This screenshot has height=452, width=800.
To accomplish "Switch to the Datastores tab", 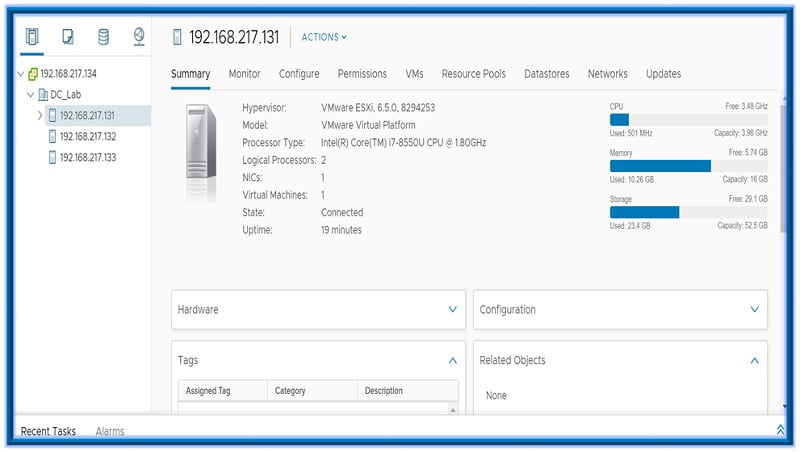I will coord(548,74).
